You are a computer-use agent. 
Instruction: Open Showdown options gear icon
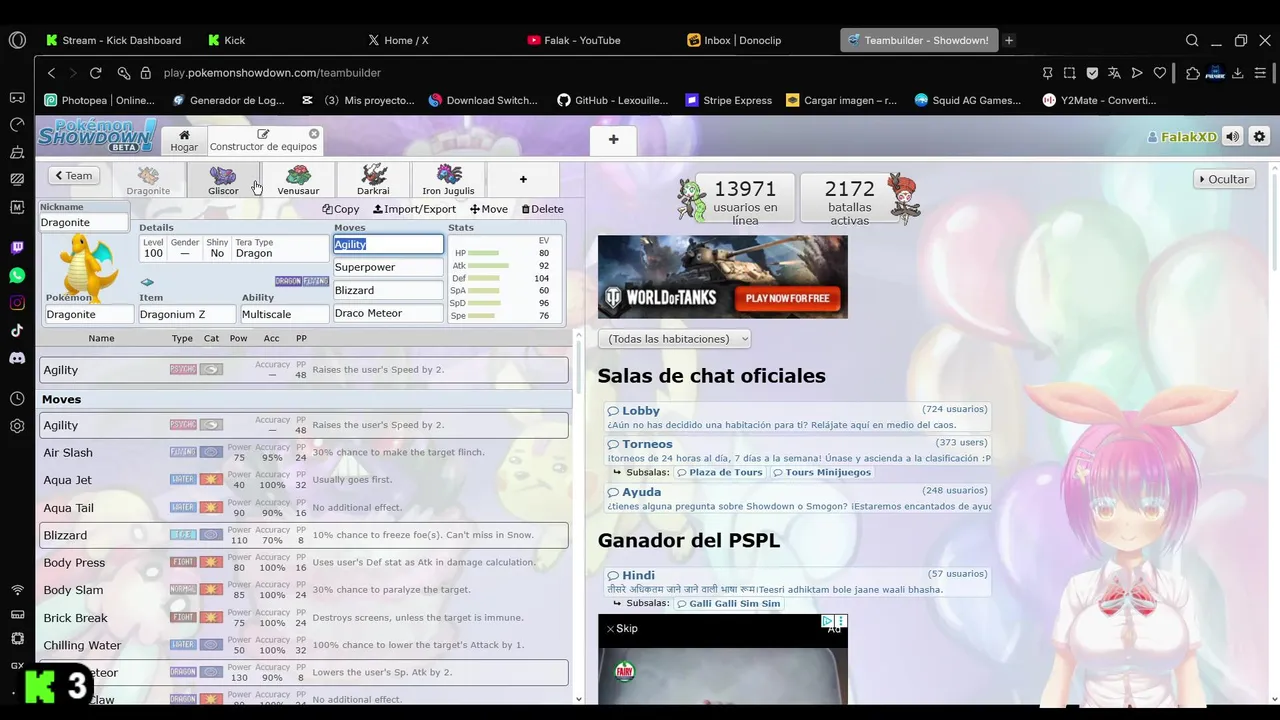pyautogui.click(x=1259, y=137)
